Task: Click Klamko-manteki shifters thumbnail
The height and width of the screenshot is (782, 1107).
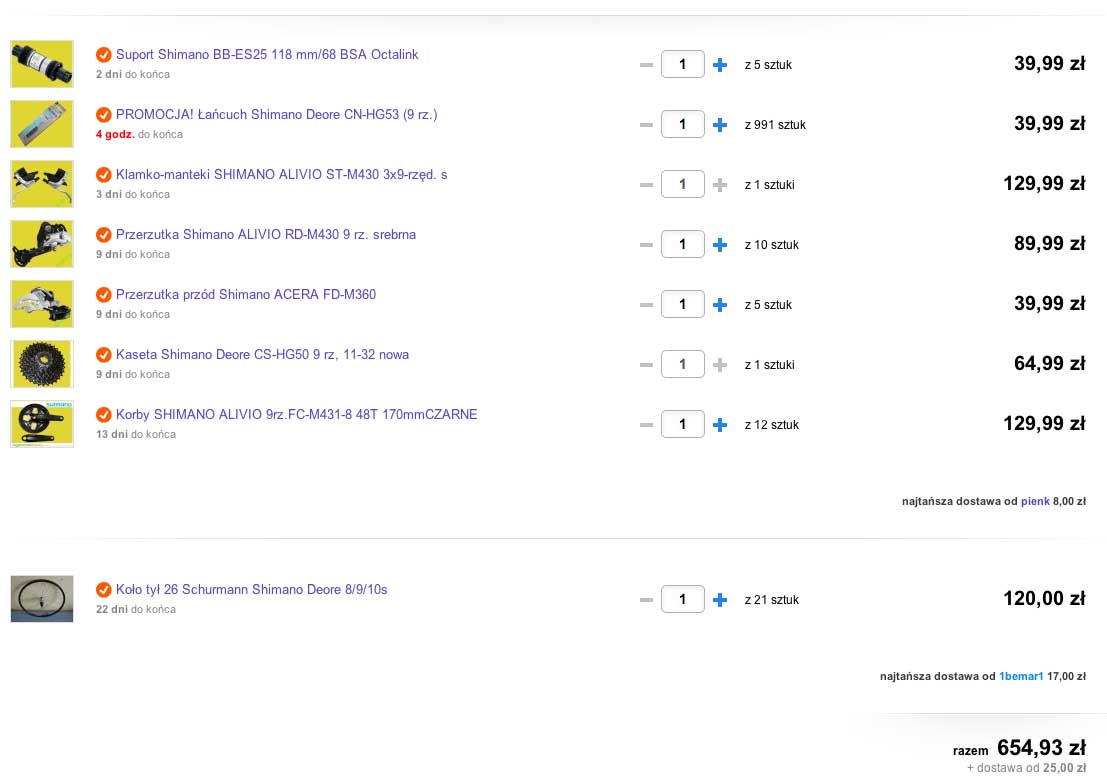Action: pyautogui.click(x=42, y=184)
